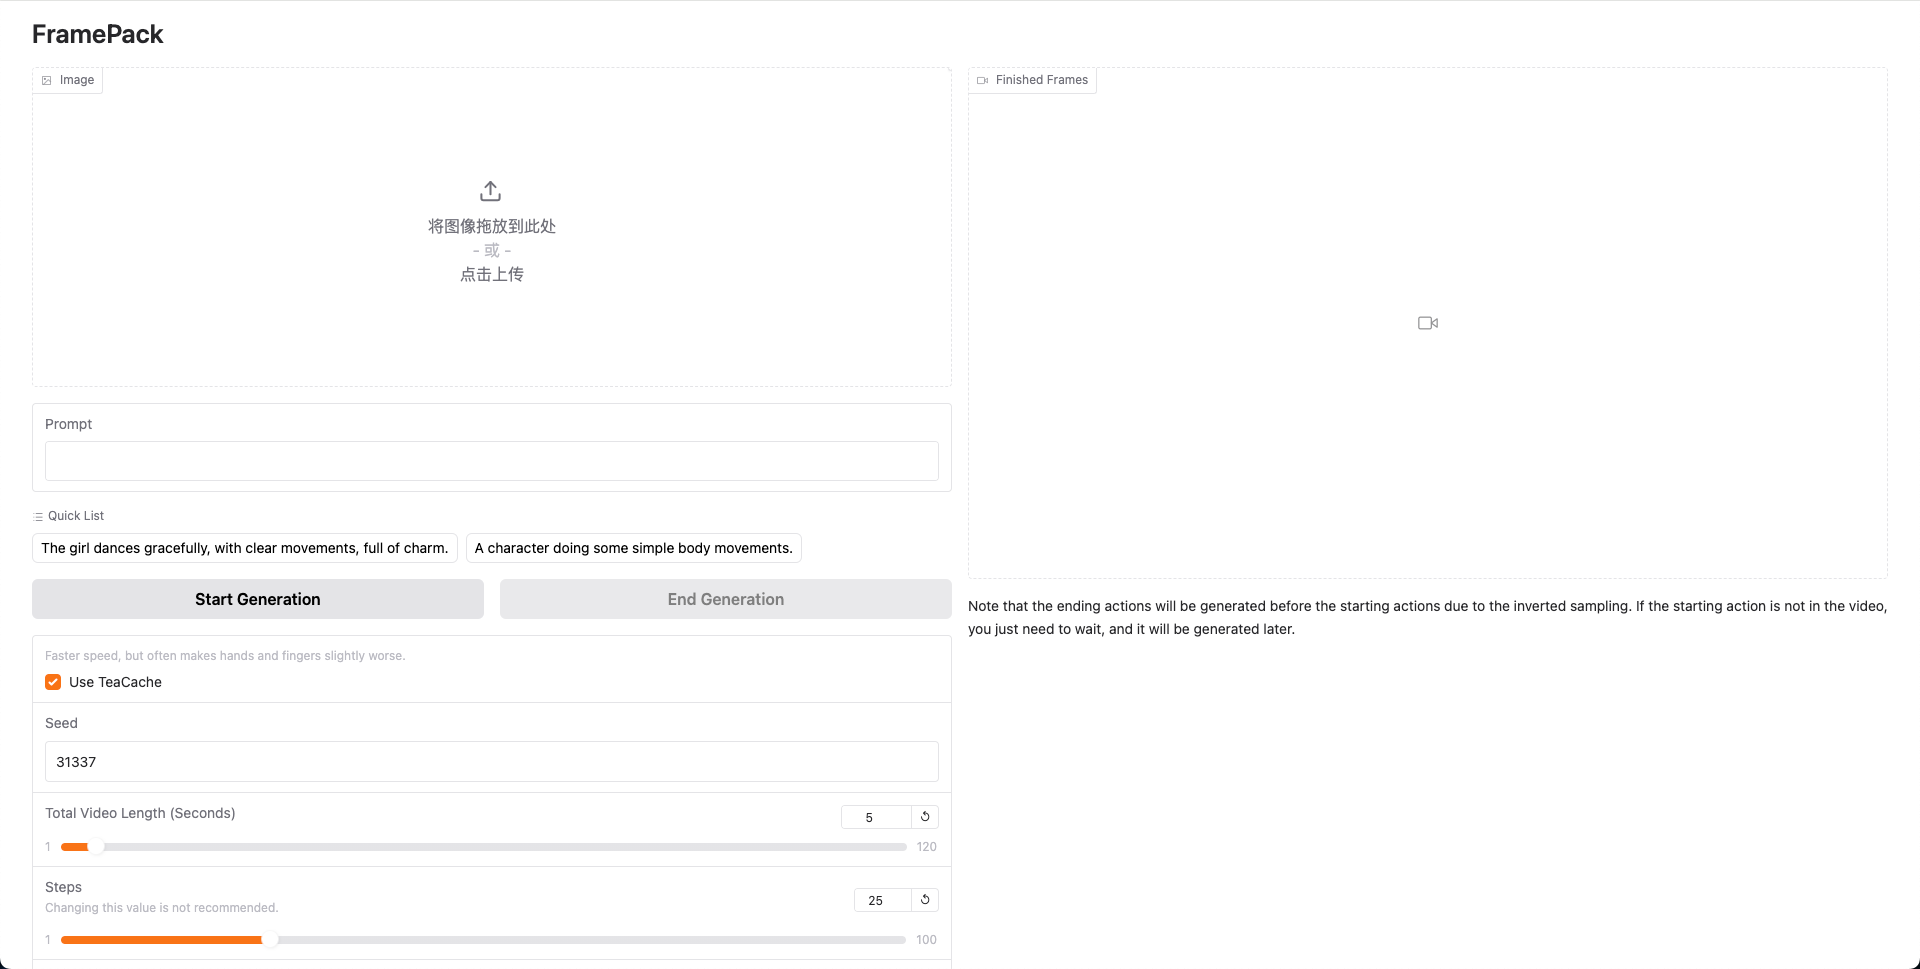Screen dimensions: 1920x969
Task: Choose the 'girl dances gracefully' quick prompt
Action: click(x=245, y=548)
